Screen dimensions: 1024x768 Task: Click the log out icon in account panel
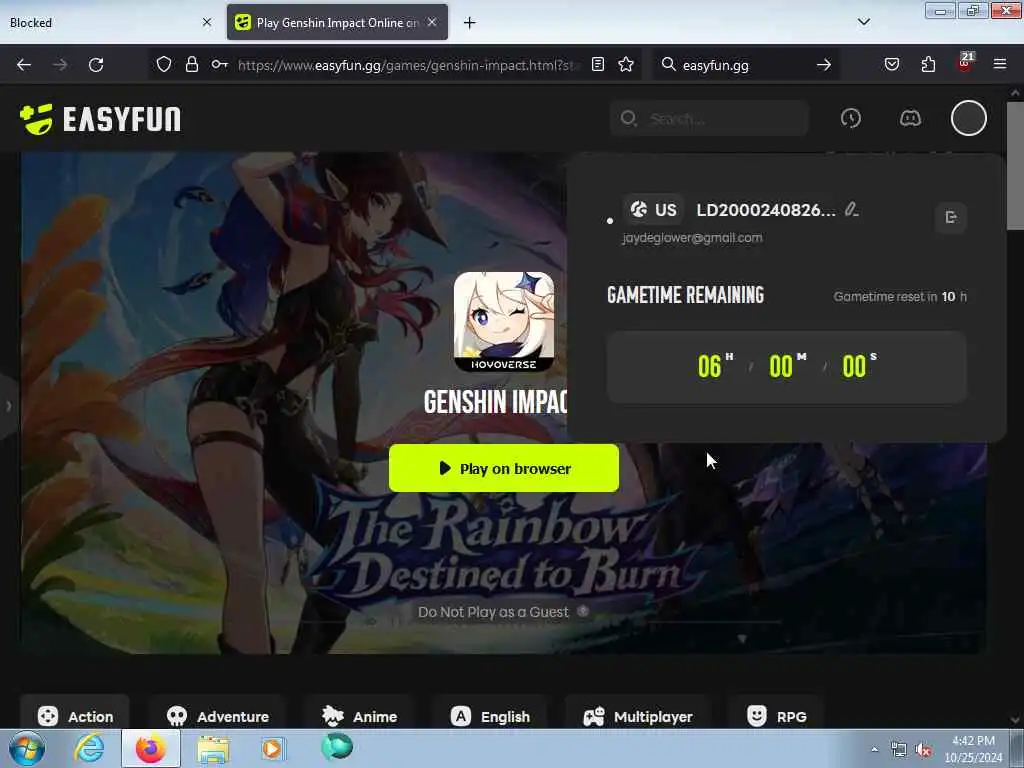(951, 217)
